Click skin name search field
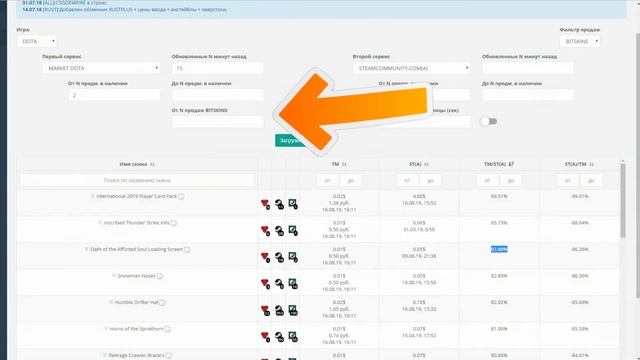The width and height of the screenshot is (640, 360). (x=137, y=180)
